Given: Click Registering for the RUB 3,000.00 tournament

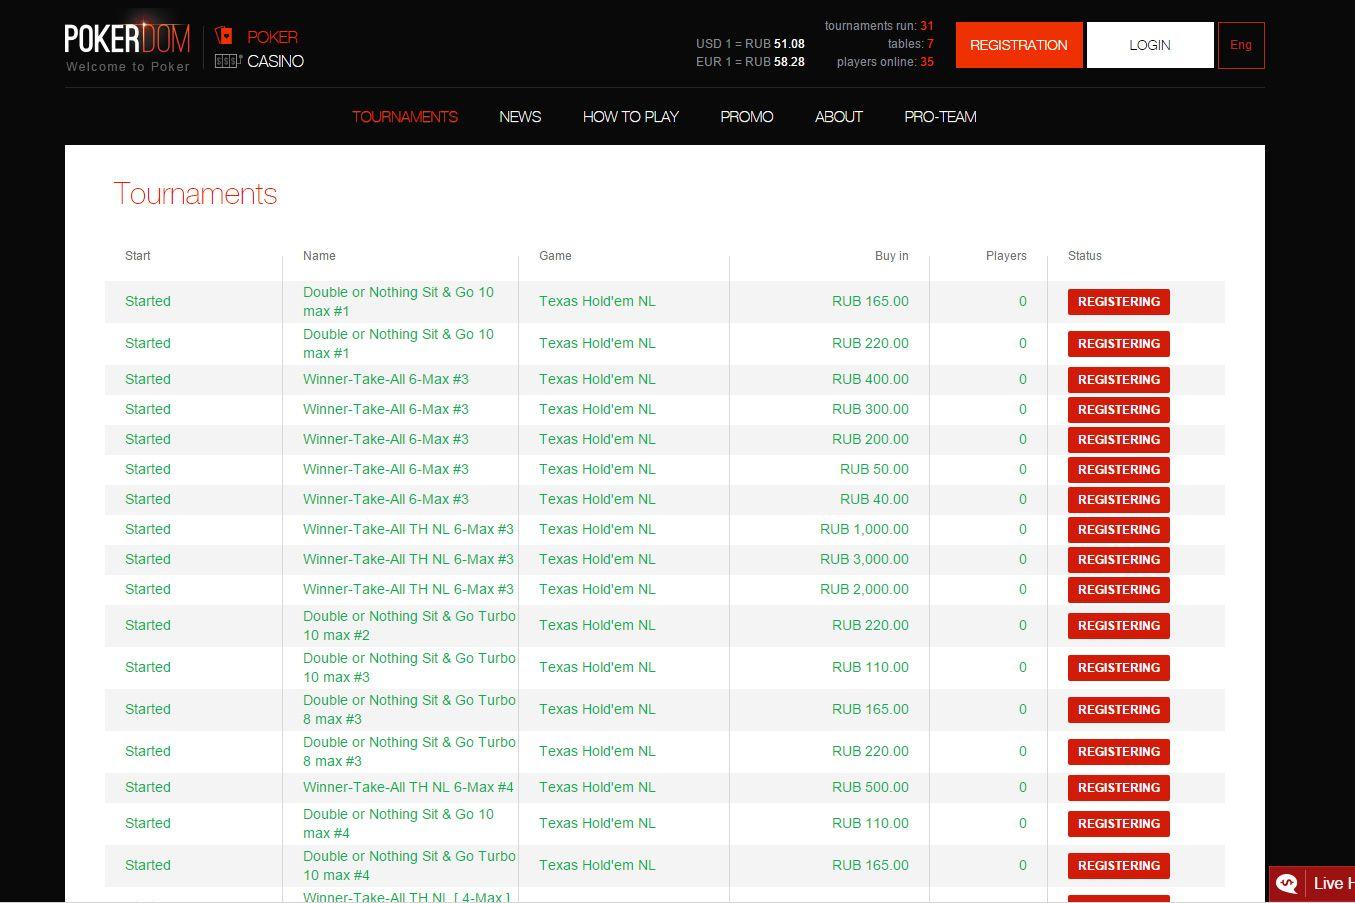Looking at the screenshot, I should click(1118, 560).
